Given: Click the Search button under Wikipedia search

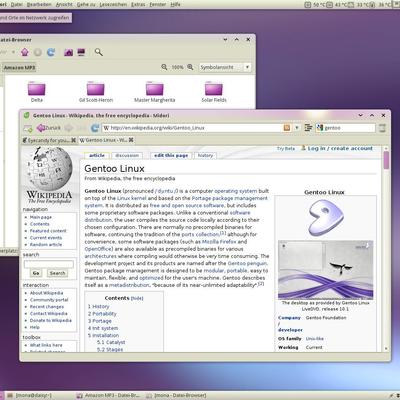Looking at the screenshot, I should click(57, 273).
